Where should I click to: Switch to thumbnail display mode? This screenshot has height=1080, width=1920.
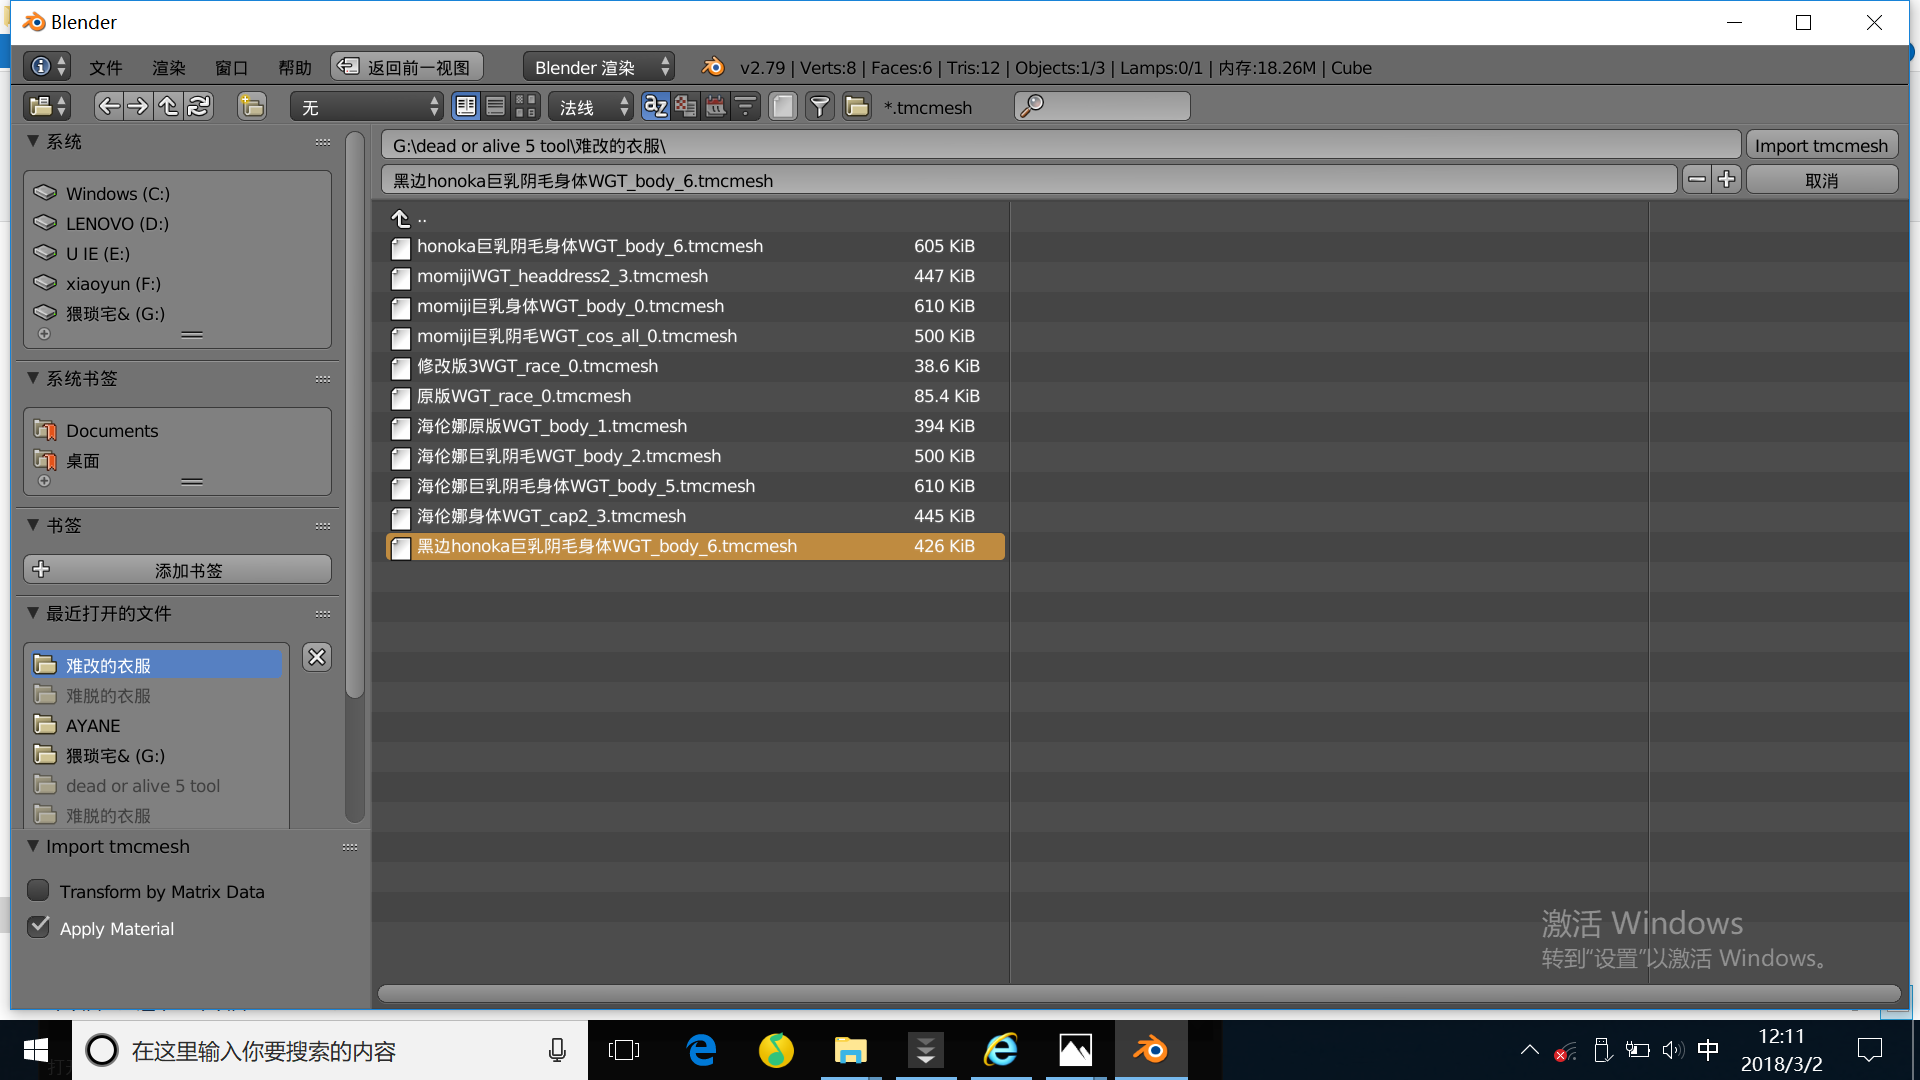click(x=526, y=106)
